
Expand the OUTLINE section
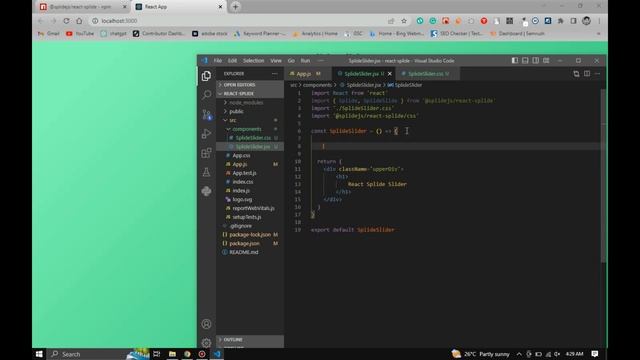coord(250,340)
